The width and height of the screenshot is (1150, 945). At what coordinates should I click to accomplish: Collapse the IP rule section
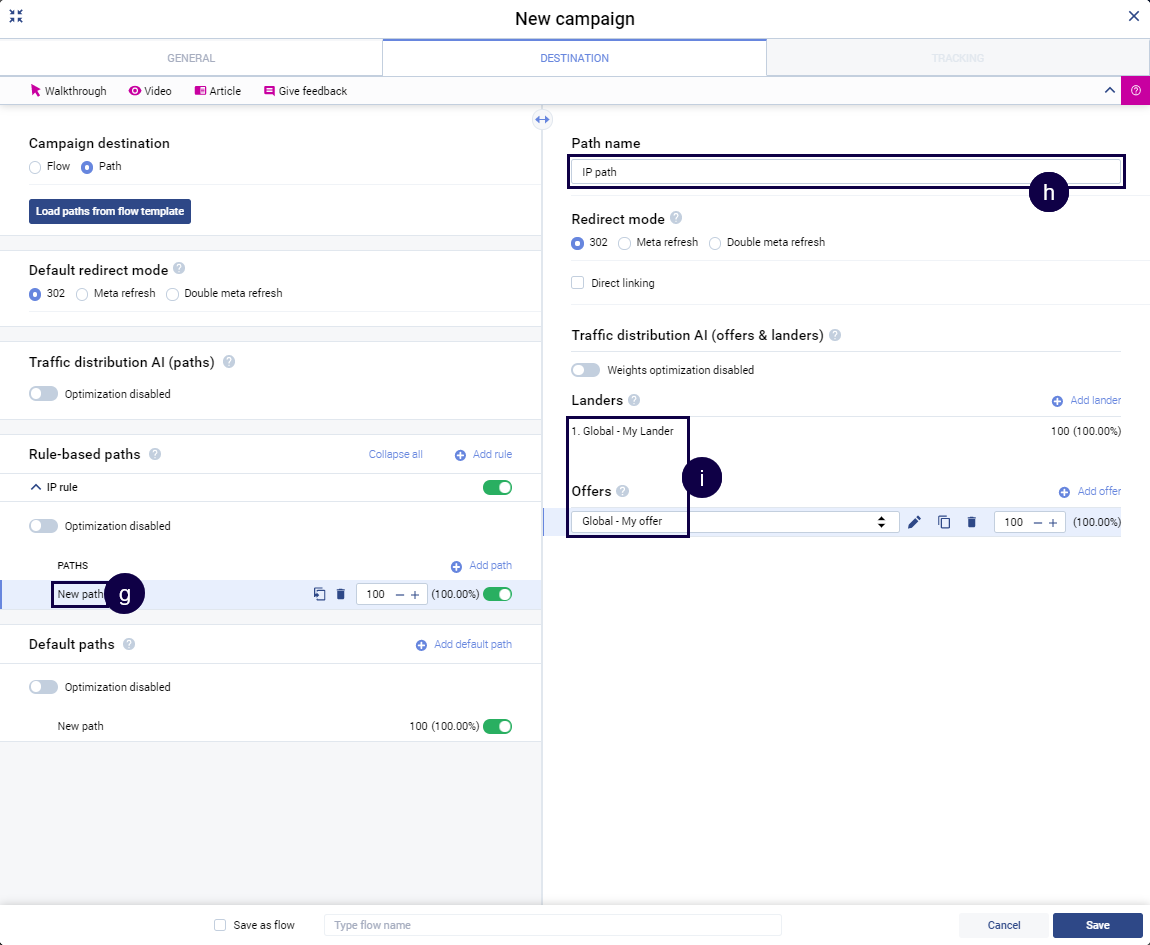click(36, 487)
